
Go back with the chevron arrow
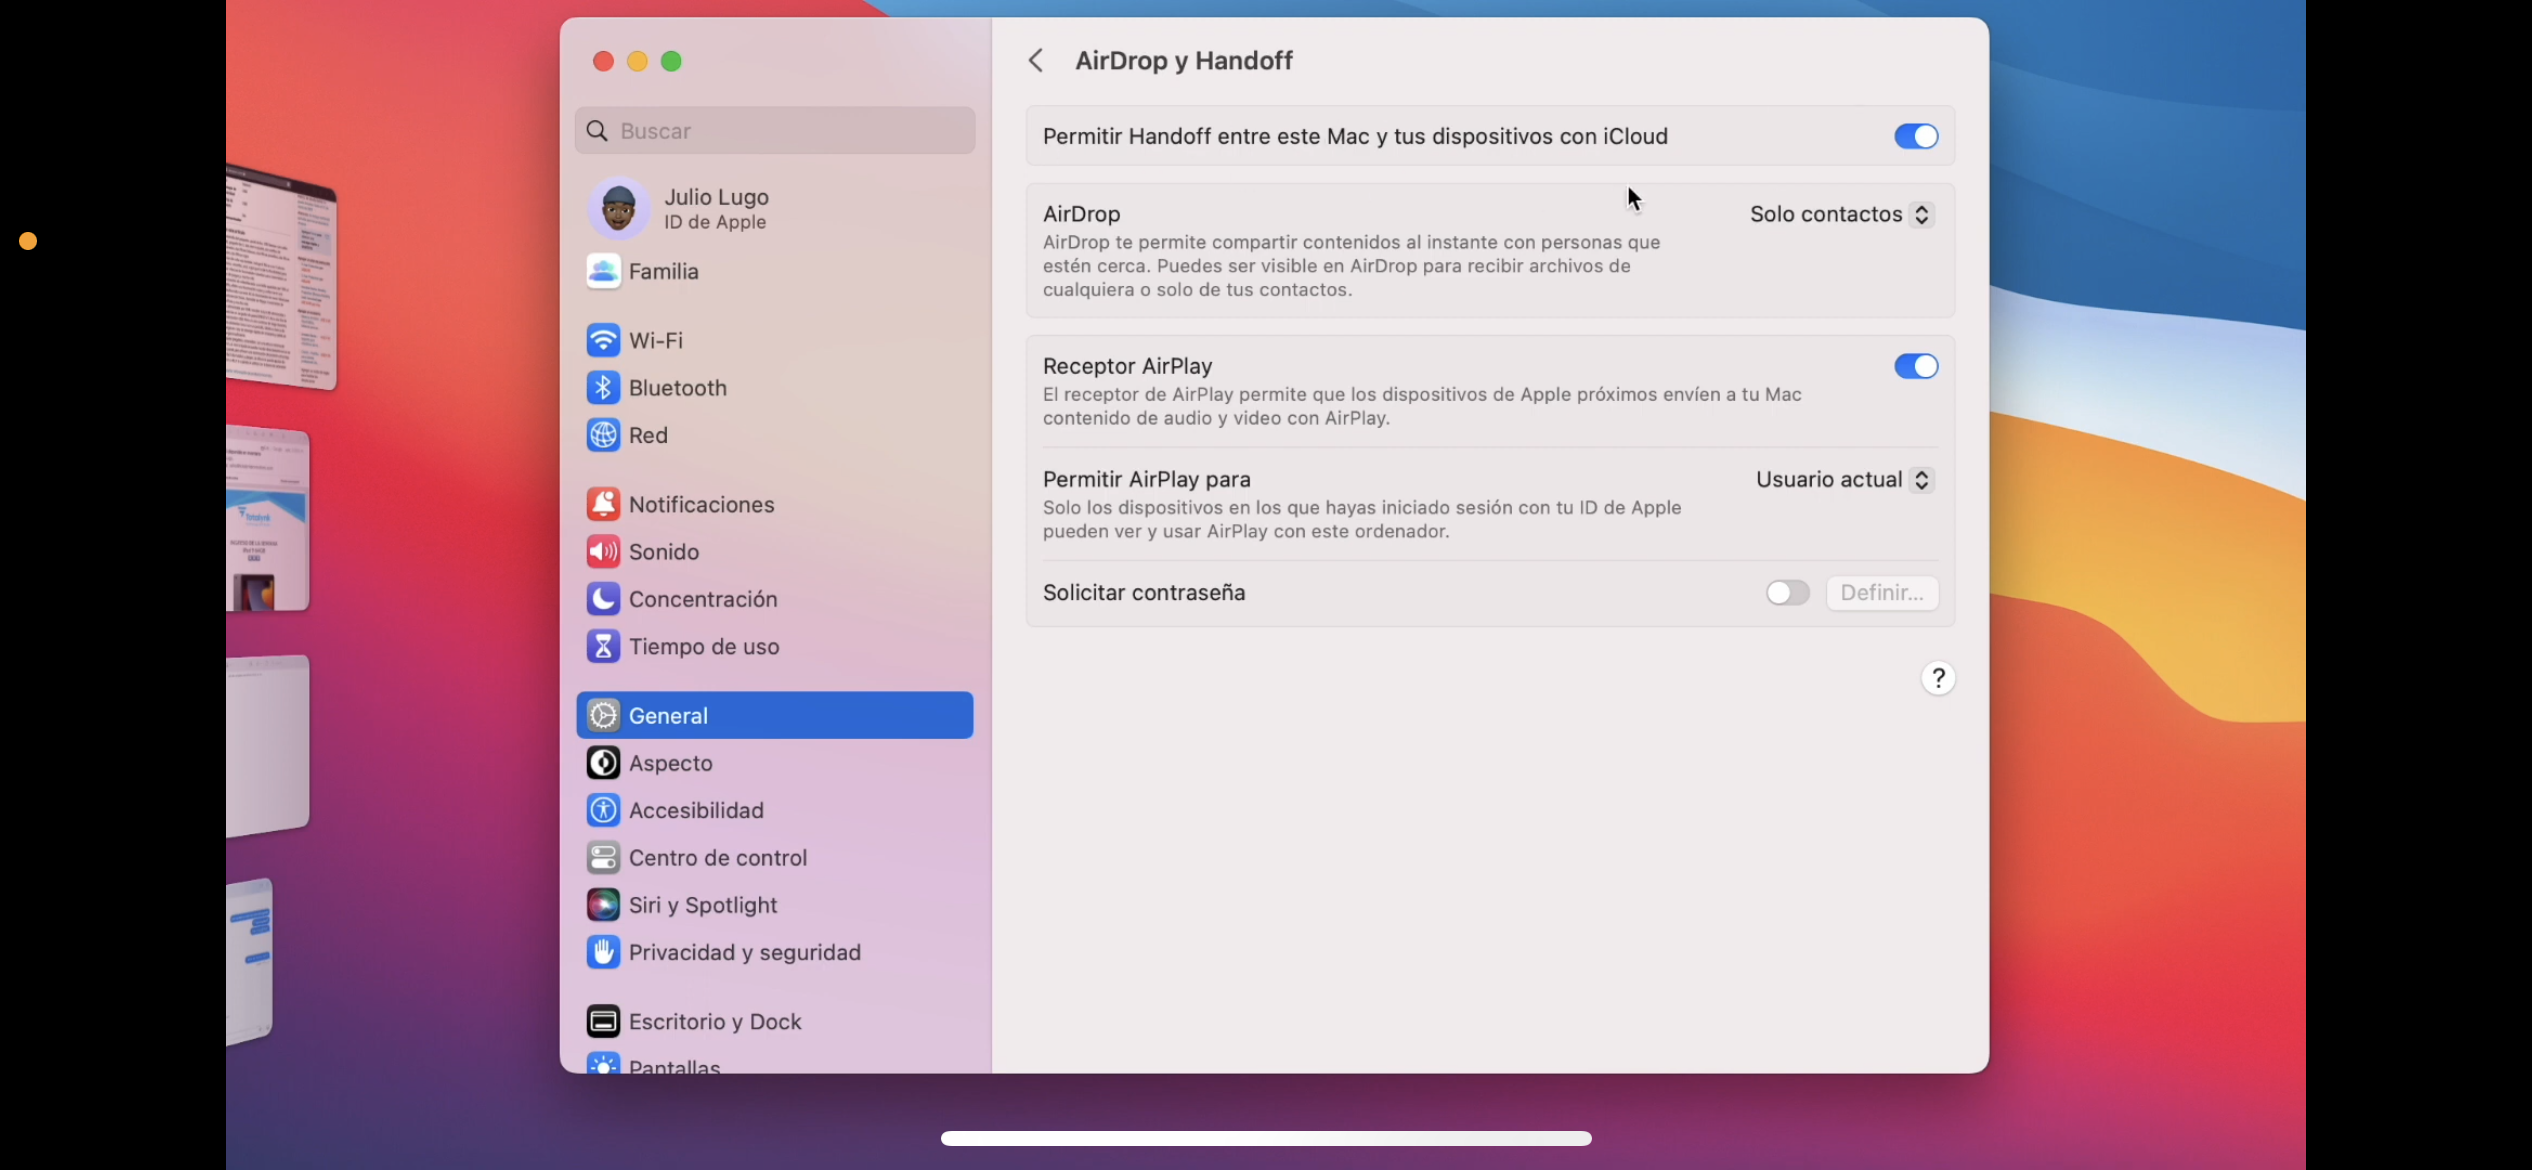click(1036, 61)
